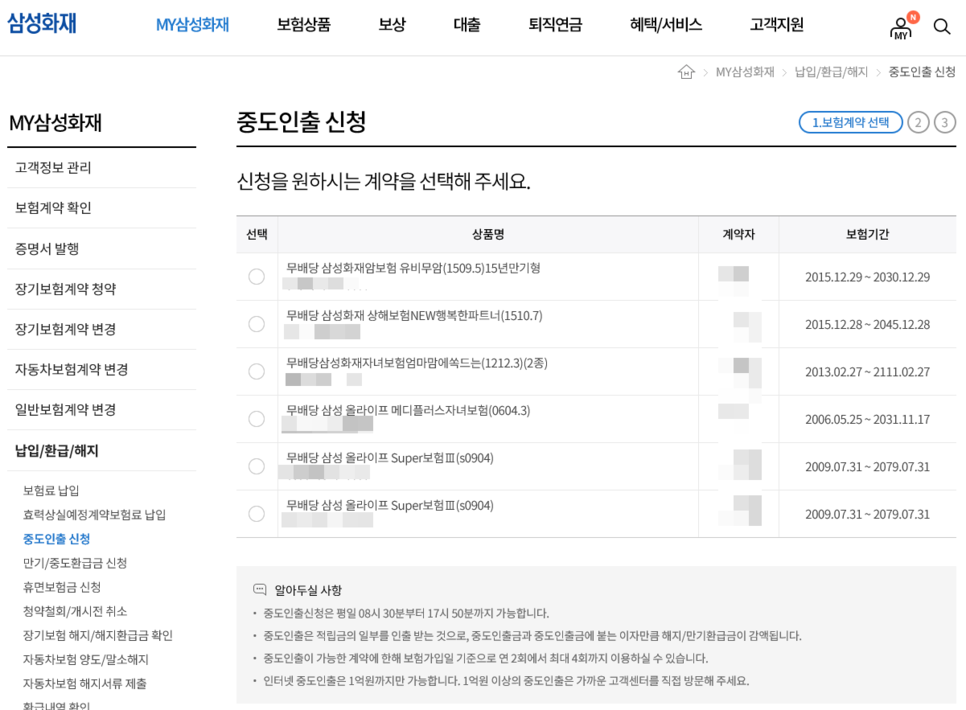Click MY삼성화재 breadcrumb link
966x710 pixels.
tap(745, 72)
